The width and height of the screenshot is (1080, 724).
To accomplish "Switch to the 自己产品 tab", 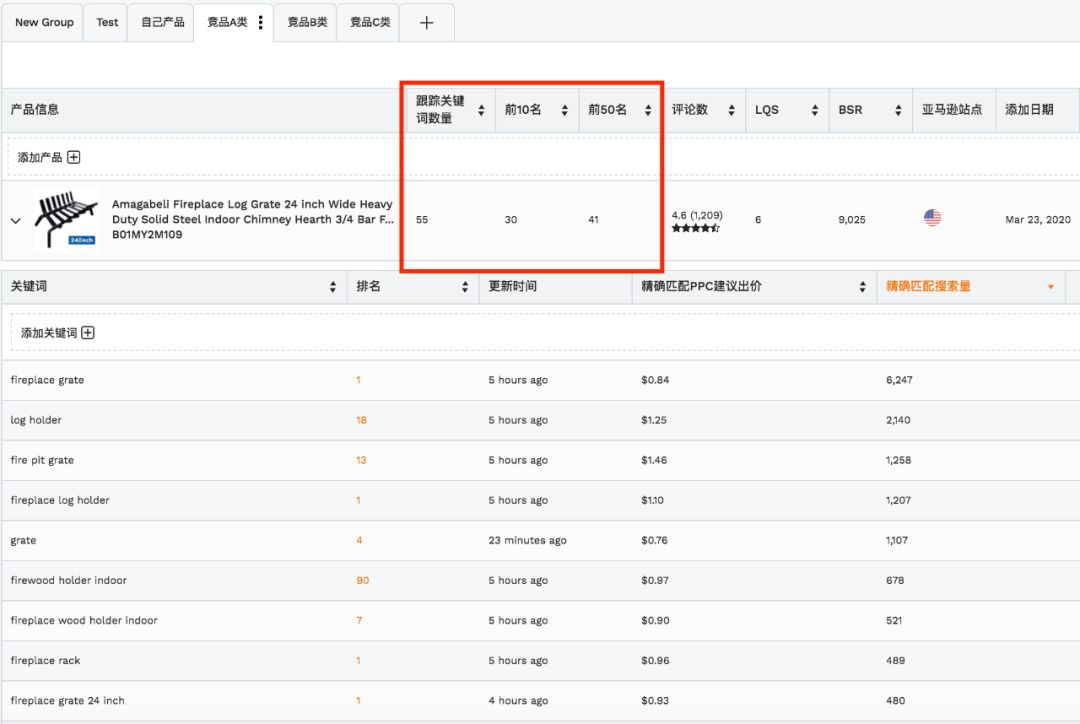I will pyautogui.click(x=162, y=22).
